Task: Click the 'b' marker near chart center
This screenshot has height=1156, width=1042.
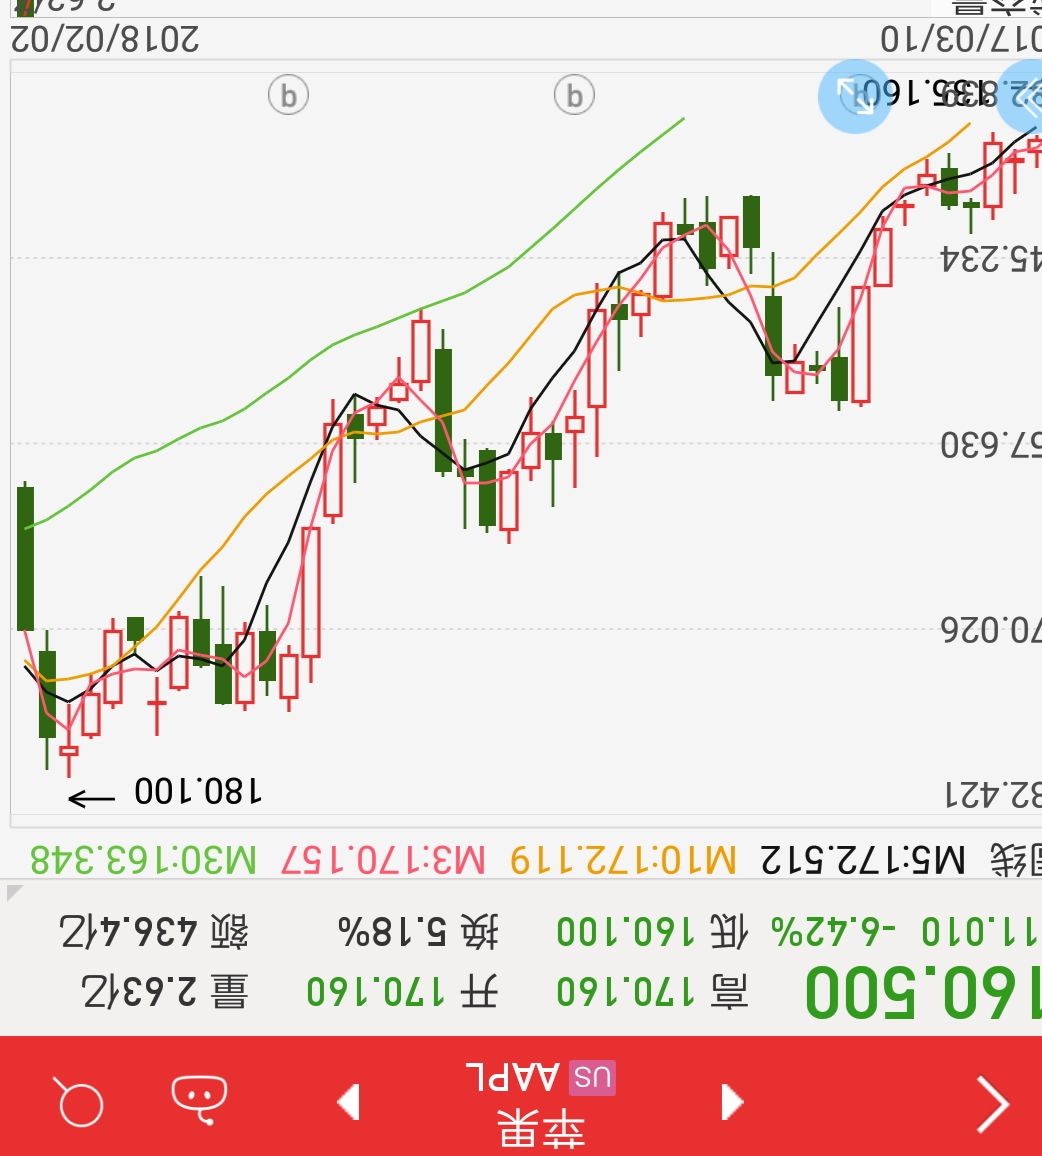Action: point(574,97)
